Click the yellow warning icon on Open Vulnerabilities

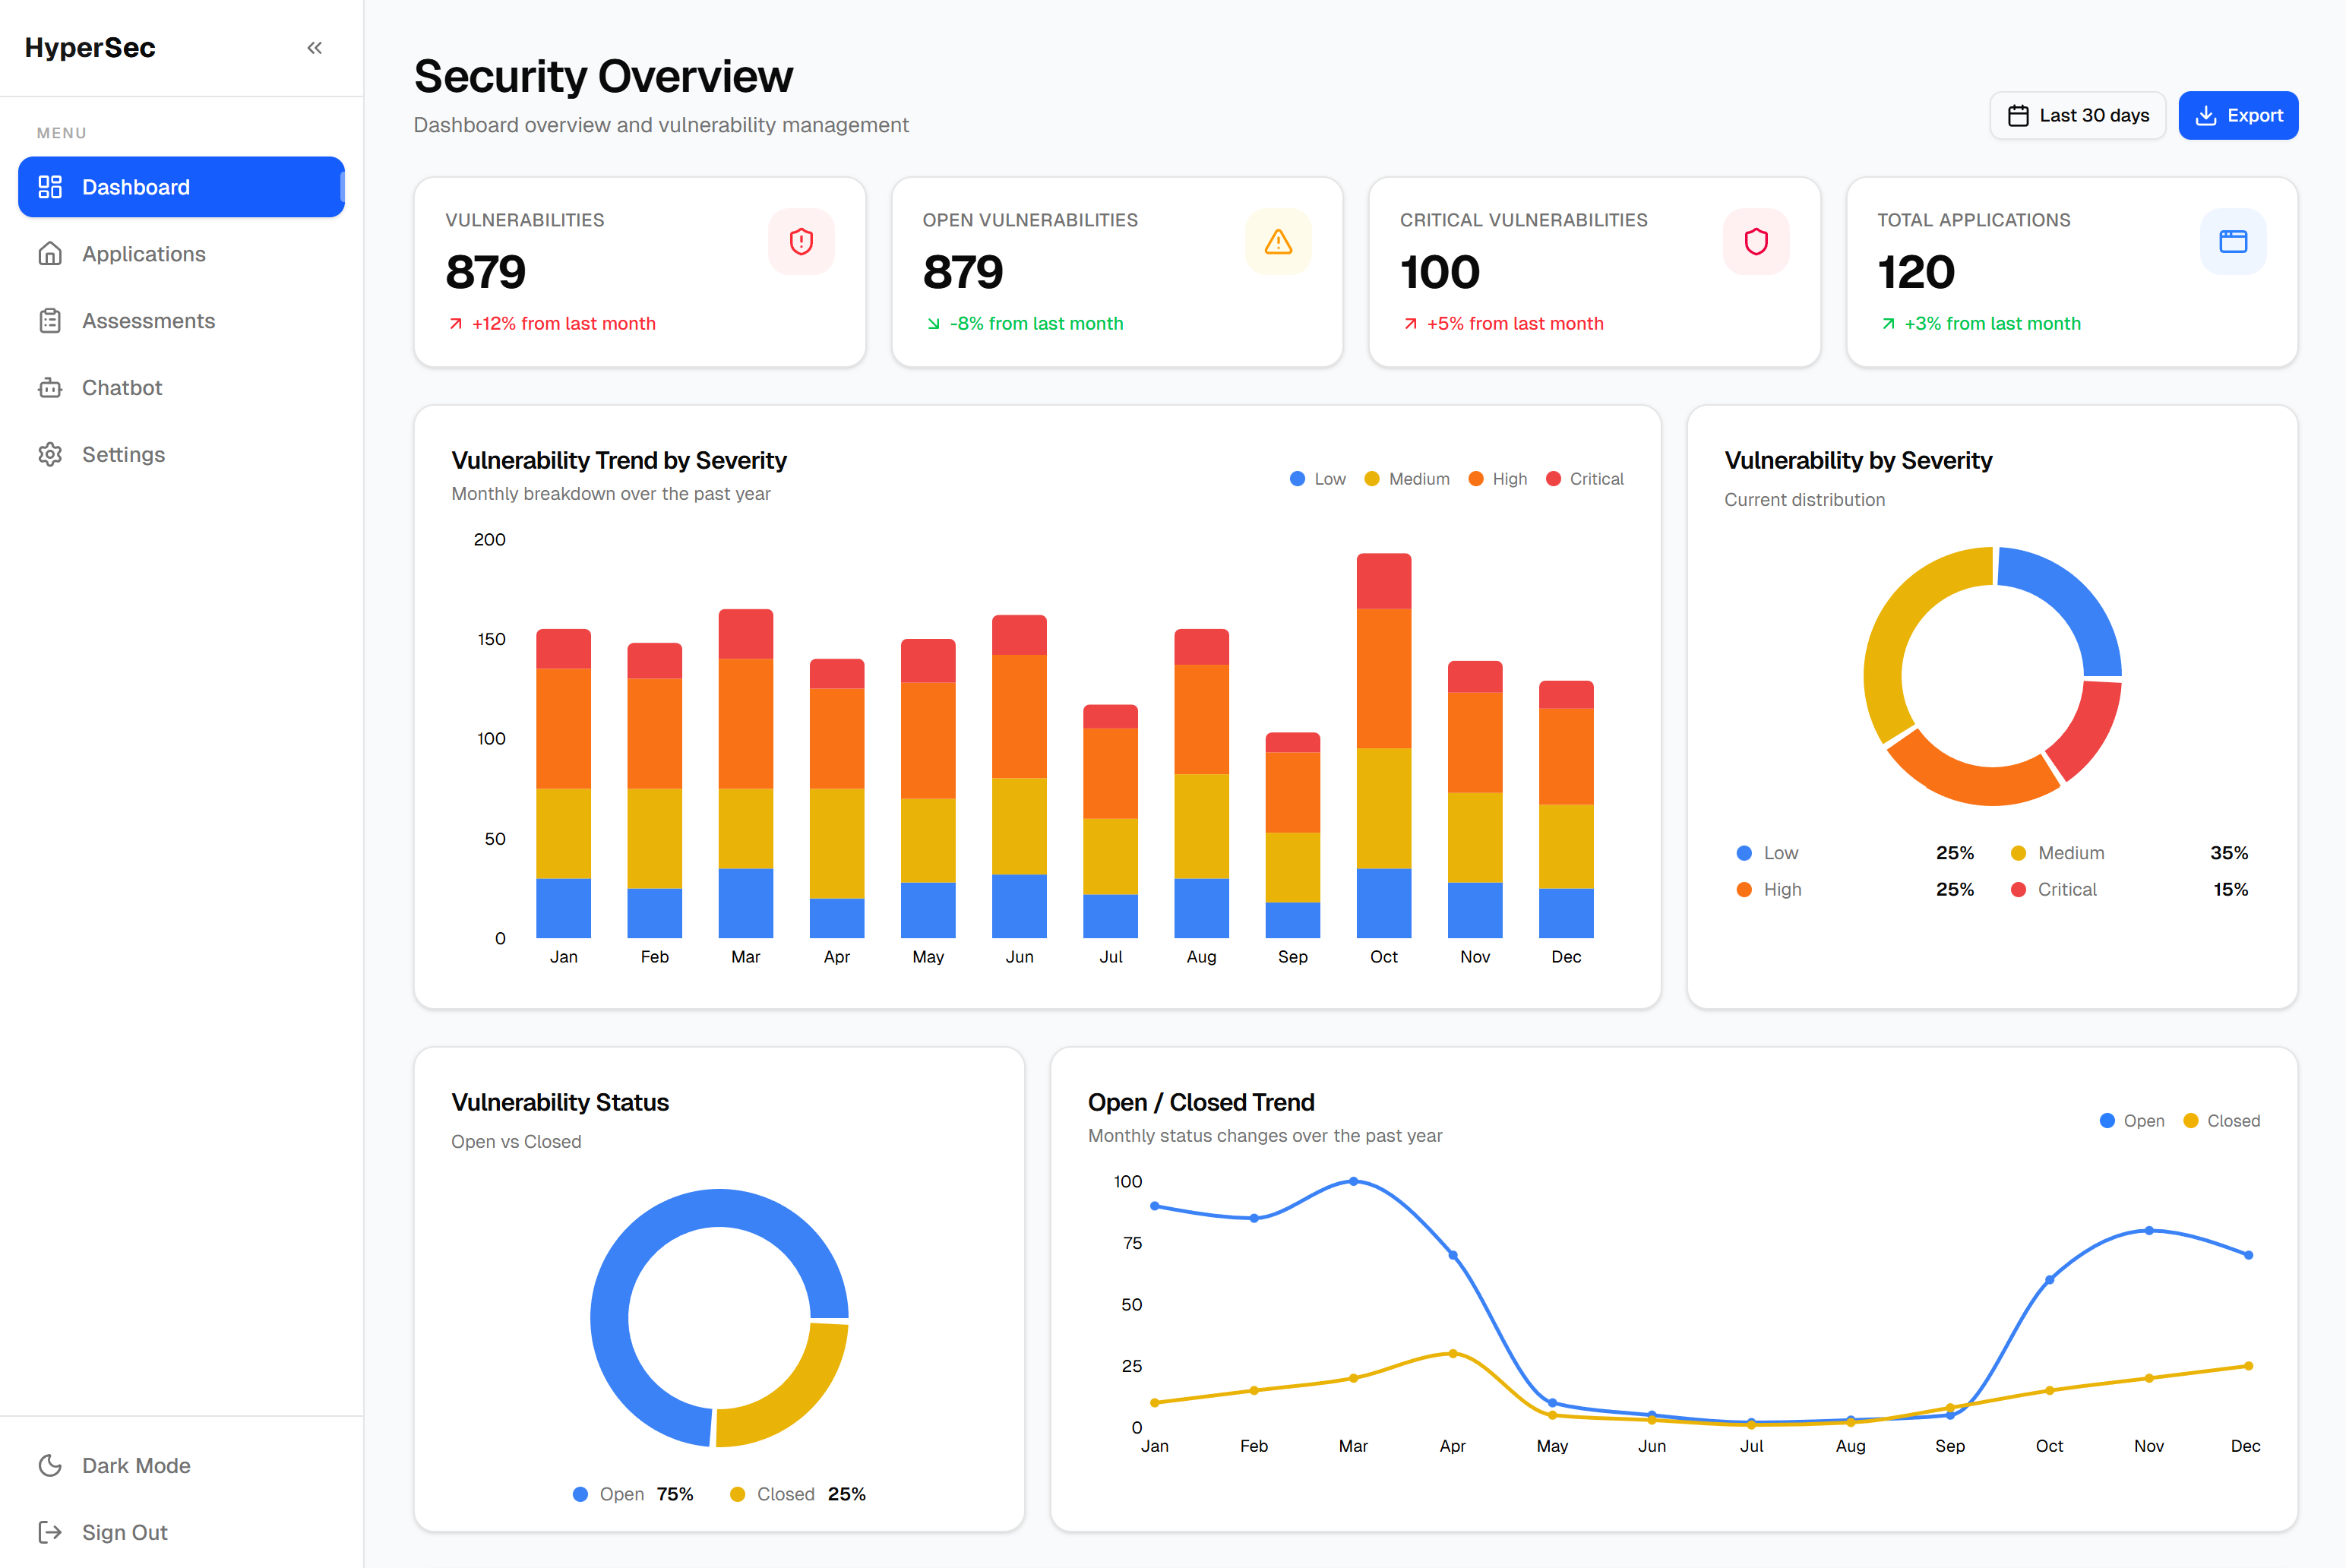(x=1278, y=241)
